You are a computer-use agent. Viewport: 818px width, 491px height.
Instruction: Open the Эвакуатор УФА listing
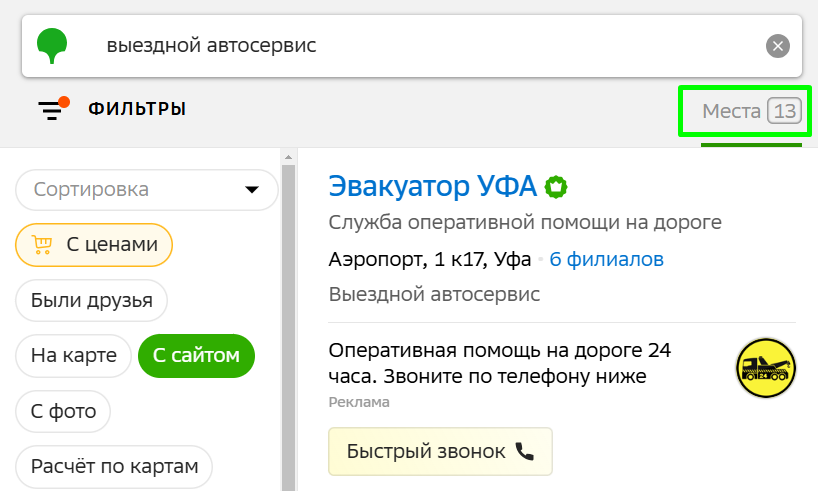click(432, 186)
